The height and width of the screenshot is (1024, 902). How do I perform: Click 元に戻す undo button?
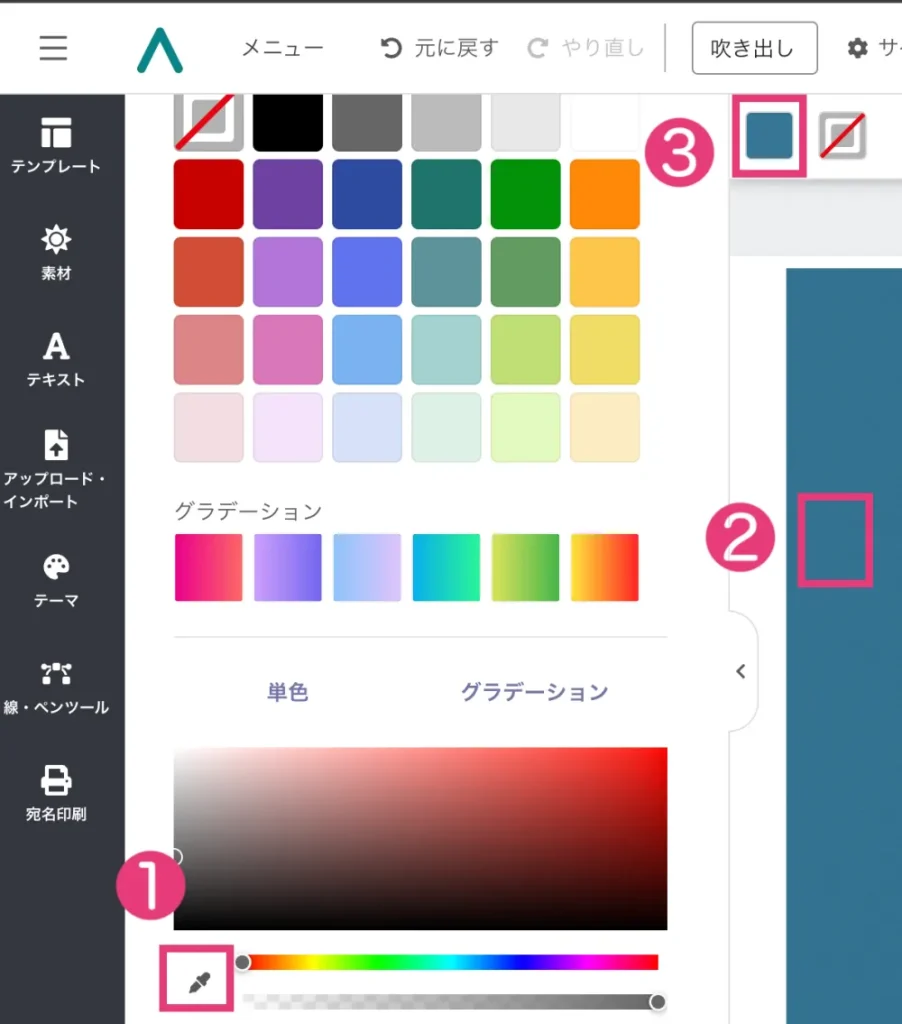pos(439,48)
